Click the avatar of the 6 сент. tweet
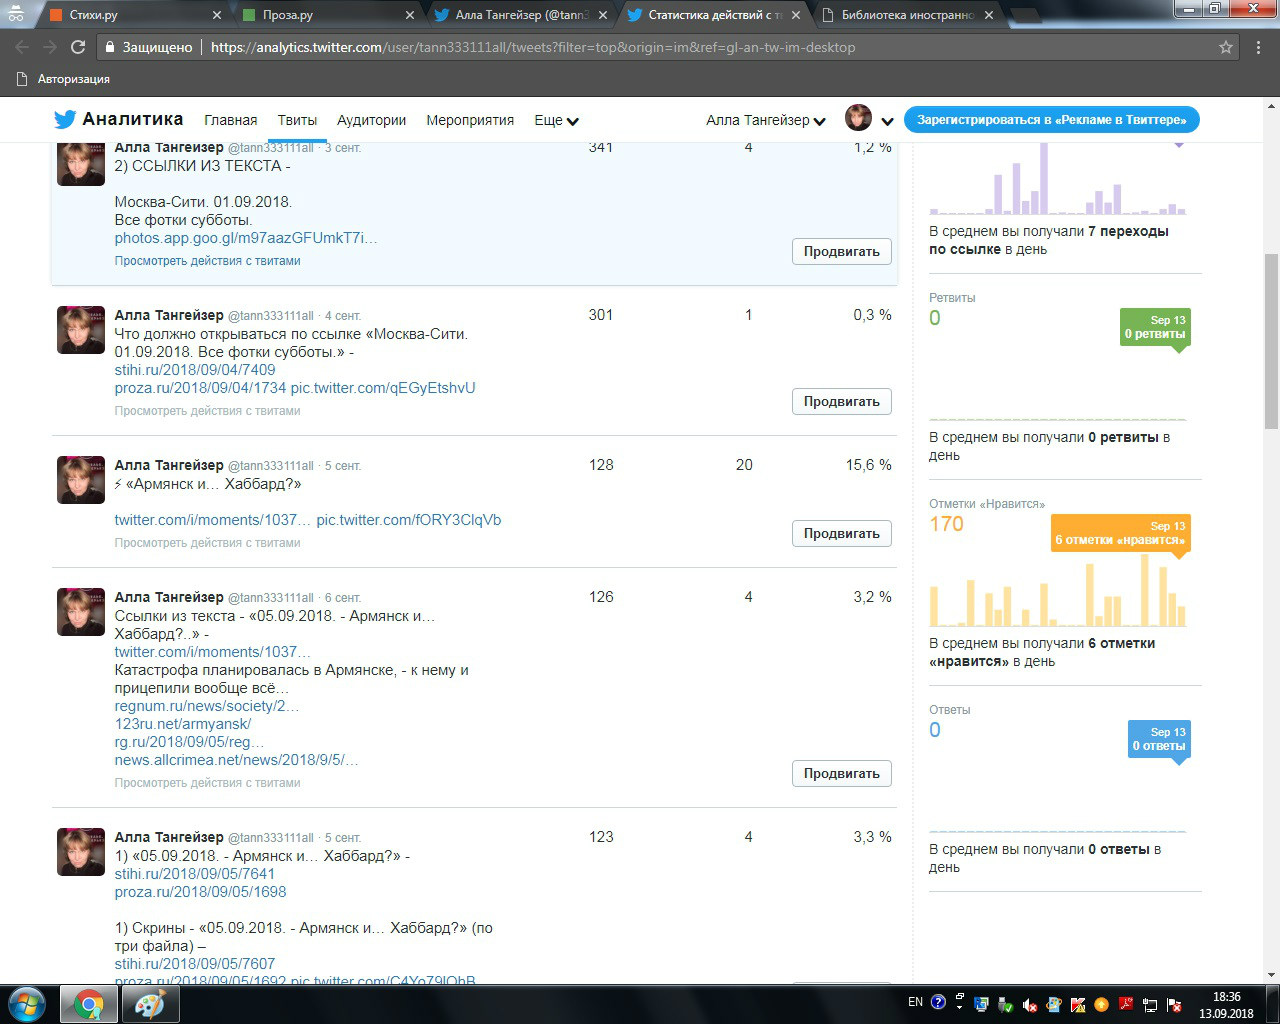 tap(81, 612)
